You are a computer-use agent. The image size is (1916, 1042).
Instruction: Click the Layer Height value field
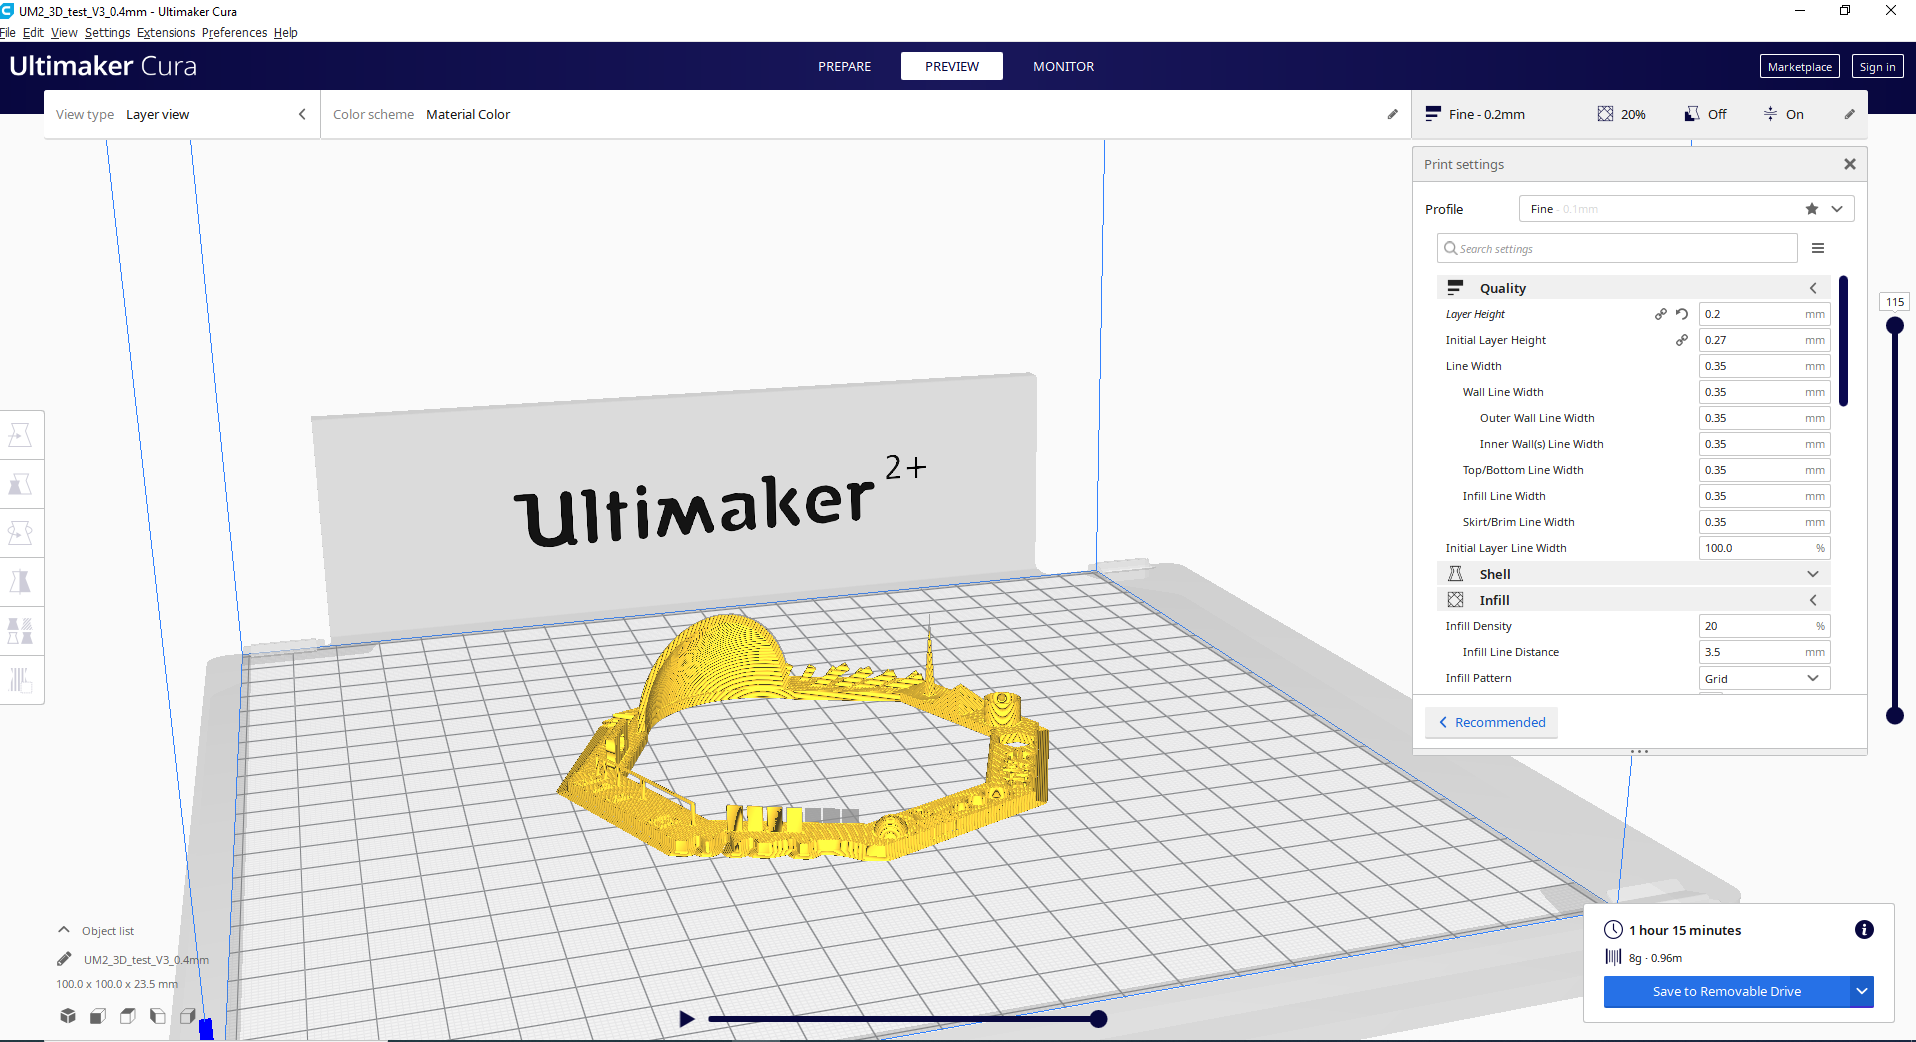tap(1765, 314)
